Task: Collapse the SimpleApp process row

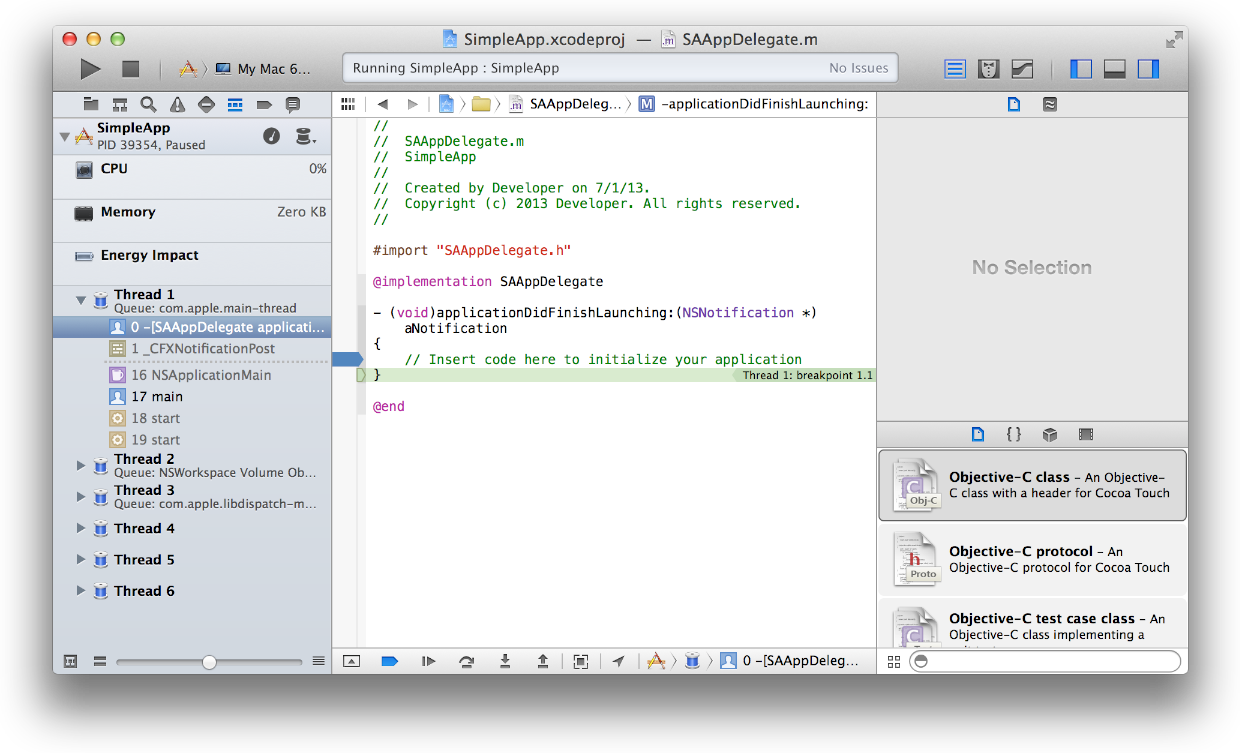Action: 64,136
